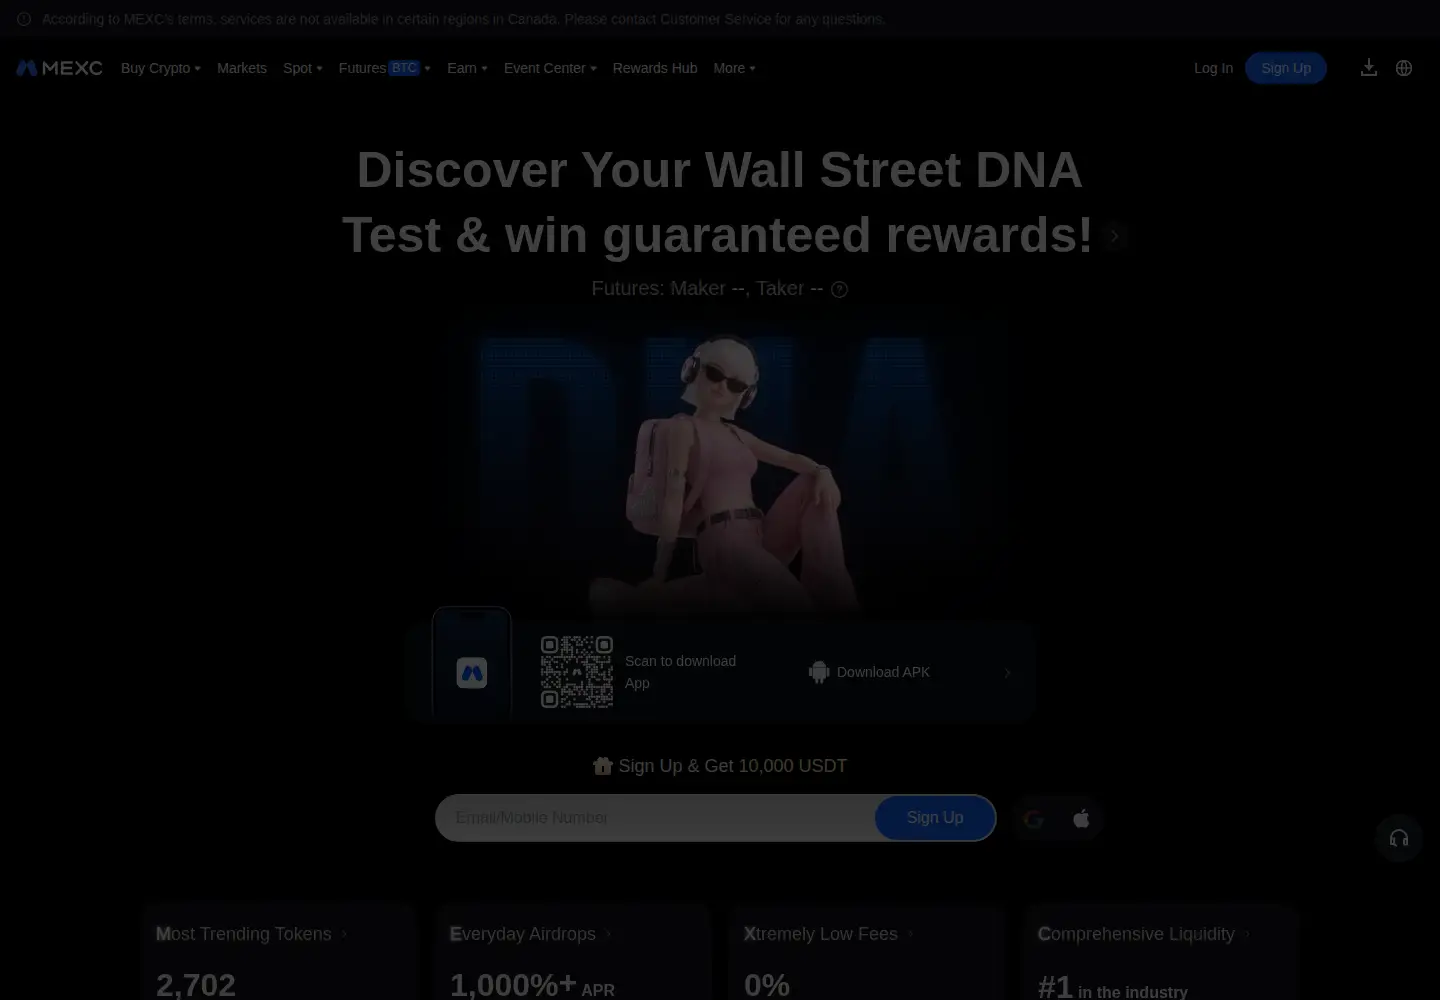The image size is (1440, 1000).
Task: Expand the Buy Crypto dropdown
Action: pos(161,68)
